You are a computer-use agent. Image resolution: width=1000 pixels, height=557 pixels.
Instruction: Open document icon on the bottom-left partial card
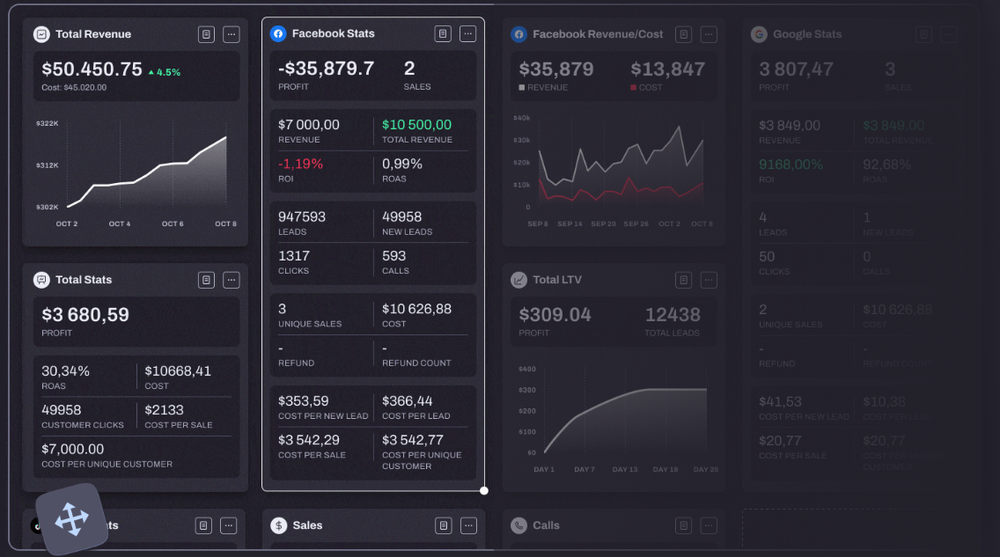click(x=203, y=526)
